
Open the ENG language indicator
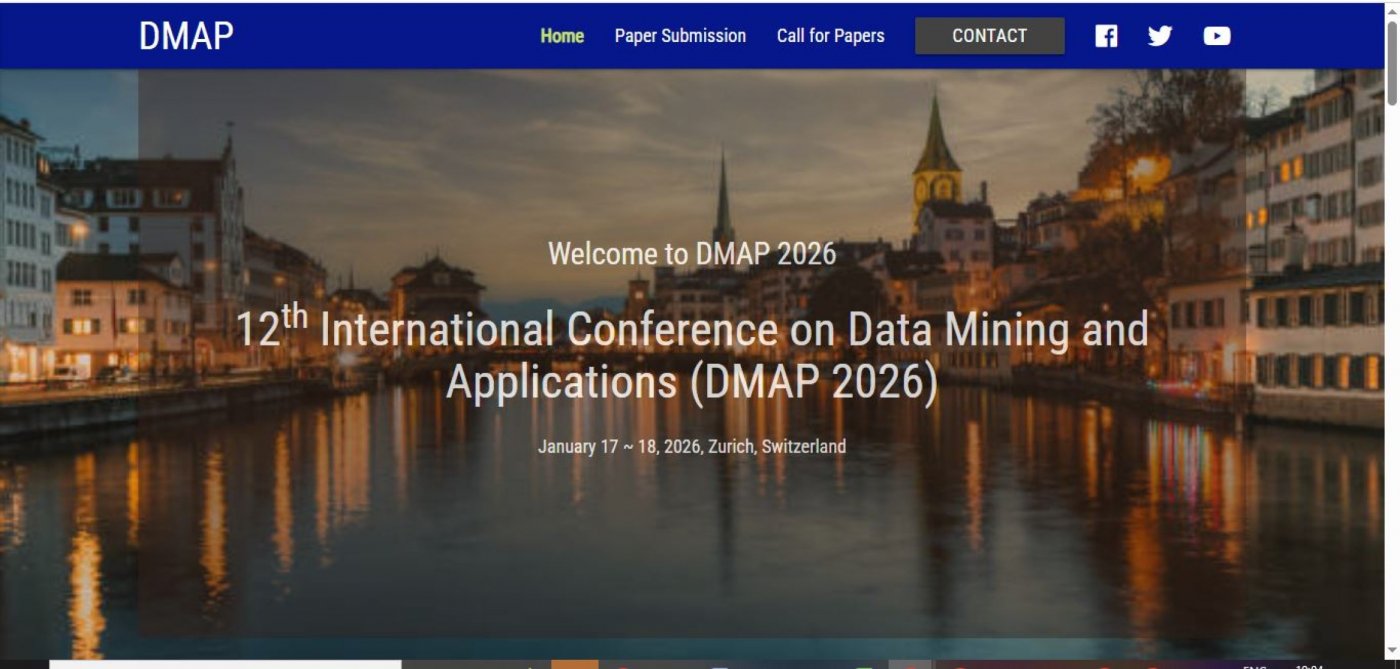1254,666
